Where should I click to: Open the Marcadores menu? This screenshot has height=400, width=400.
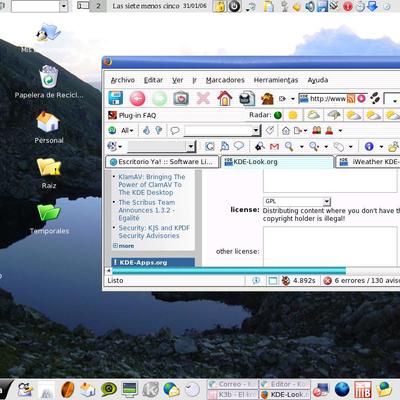pos(225,80)
